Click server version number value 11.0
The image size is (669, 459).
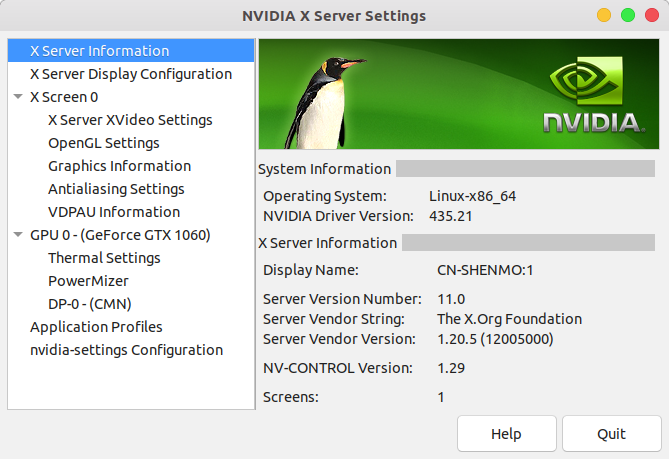click(x=451, y=299)
